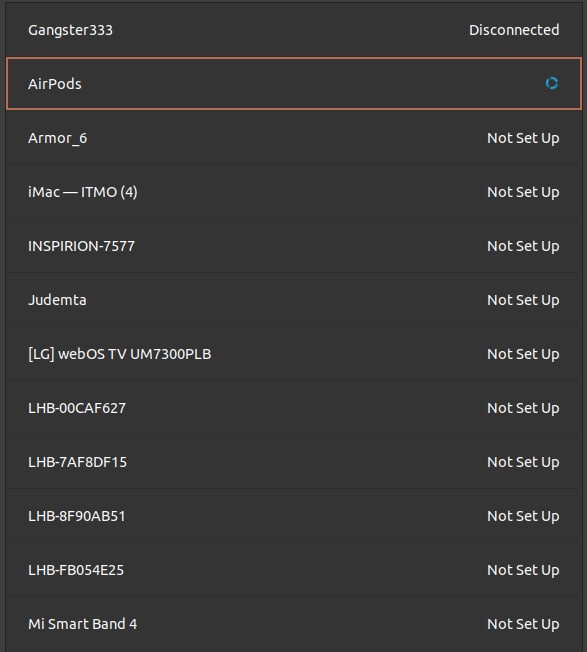The image size is (587, 652).
Task: Click Not Set Up next to Armor_6
Action: click(x=523, y=138)
